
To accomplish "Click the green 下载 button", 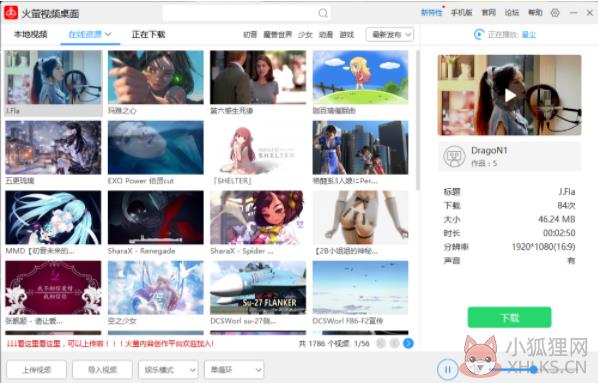I will point(510,317).
